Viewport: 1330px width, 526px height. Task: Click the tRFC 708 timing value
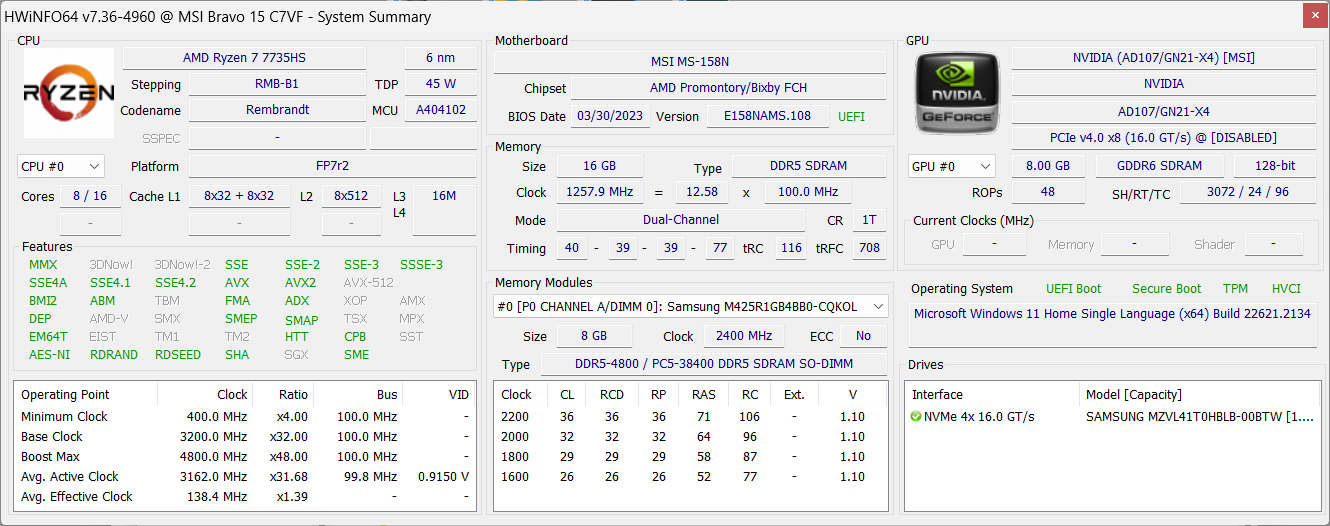pos(869,248)
